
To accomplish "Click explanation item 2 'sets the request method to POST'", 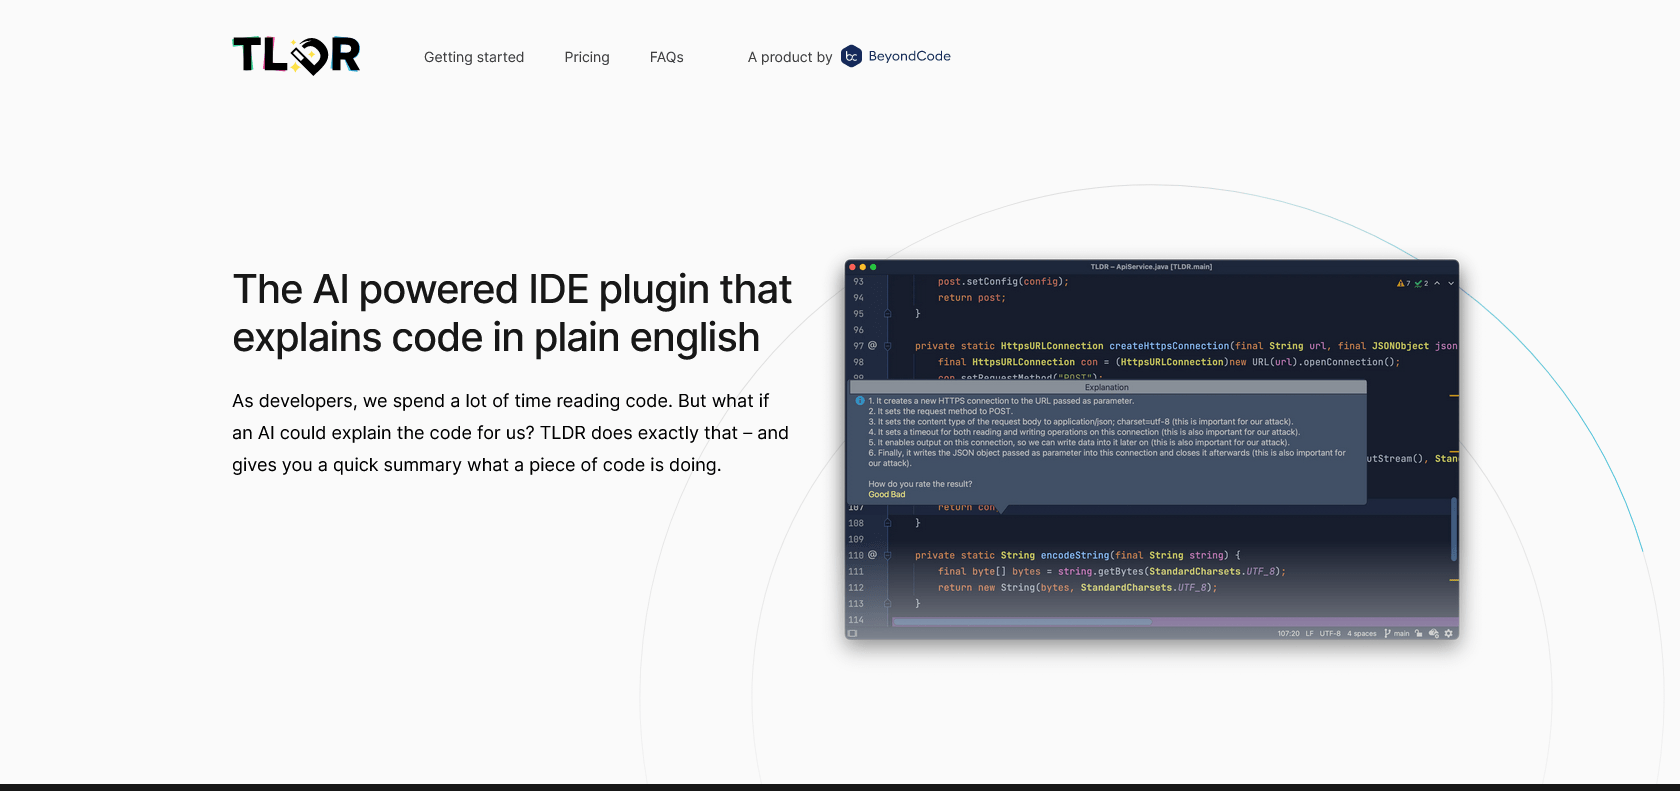I will (x=940, y=411).
